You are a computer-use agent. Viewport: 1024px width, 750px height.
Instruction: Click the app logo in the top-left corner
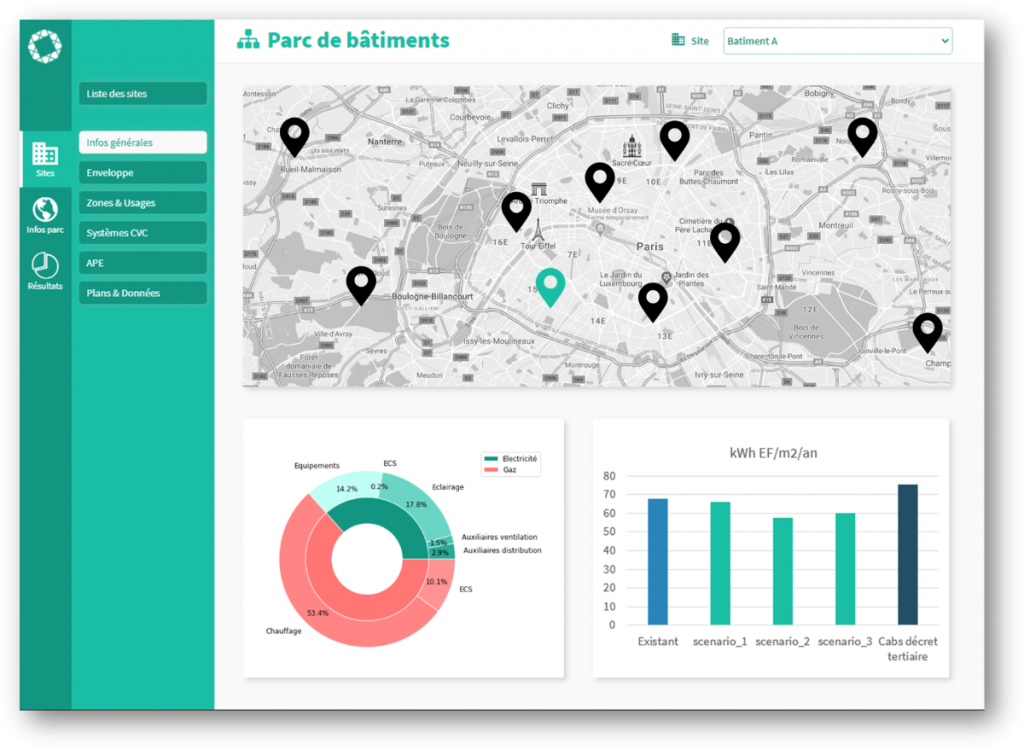point(42,45)
